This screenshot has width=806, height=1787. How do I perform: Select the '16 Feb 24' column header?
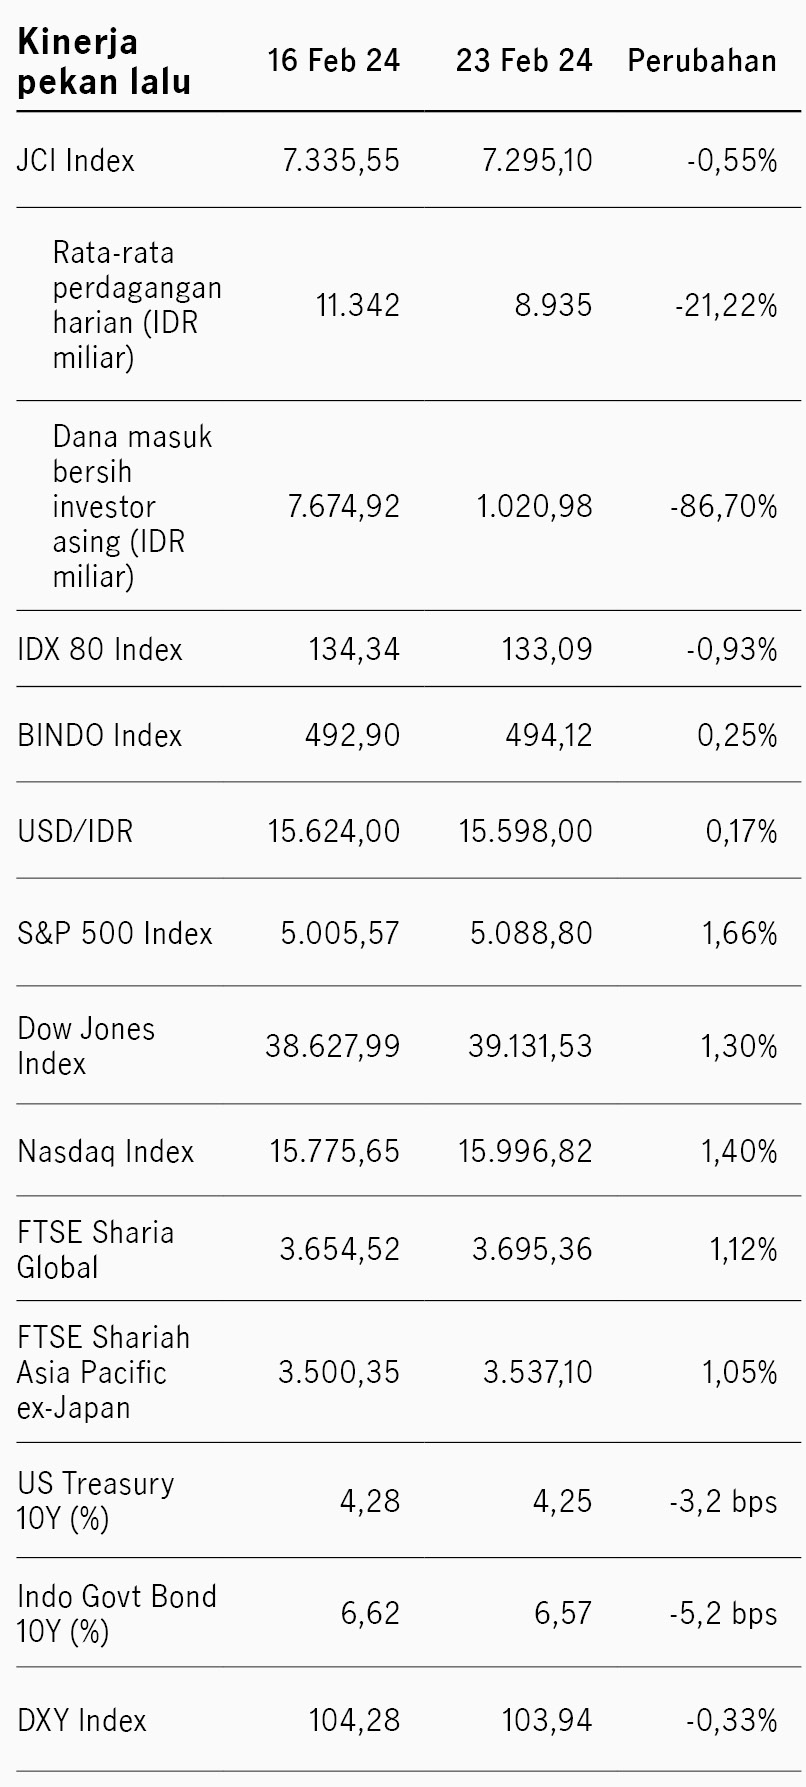click(334, 61)
